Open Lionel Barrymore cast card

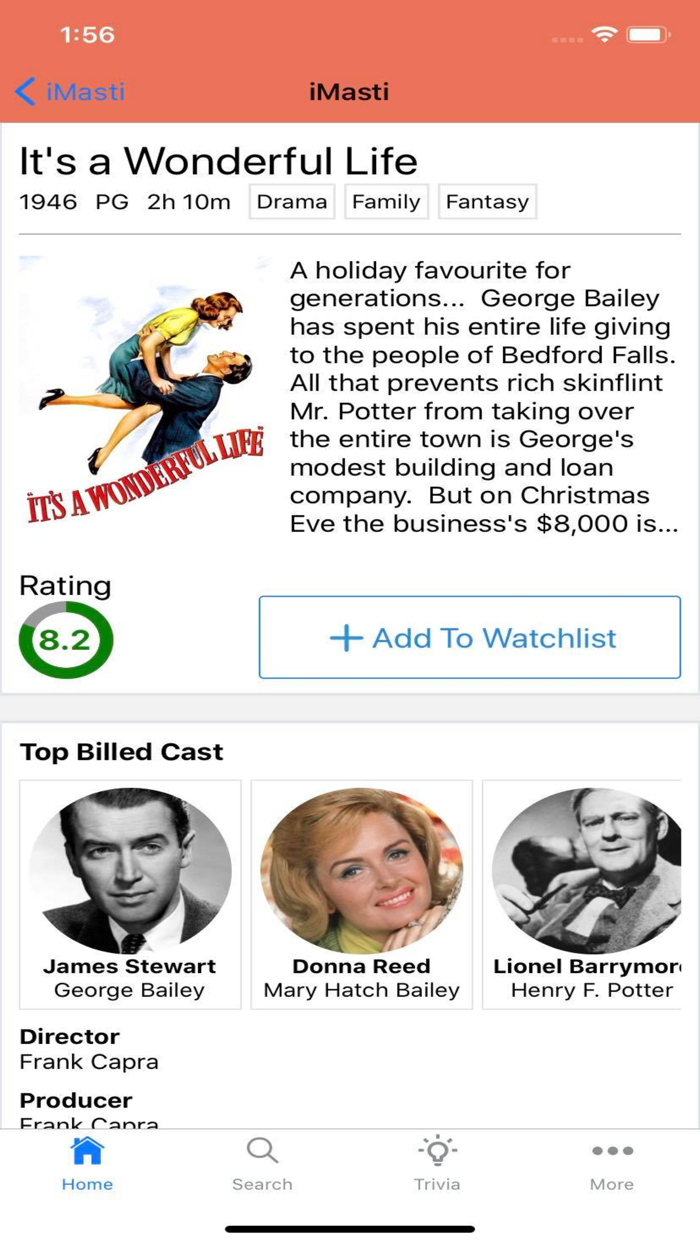point(591,895)
